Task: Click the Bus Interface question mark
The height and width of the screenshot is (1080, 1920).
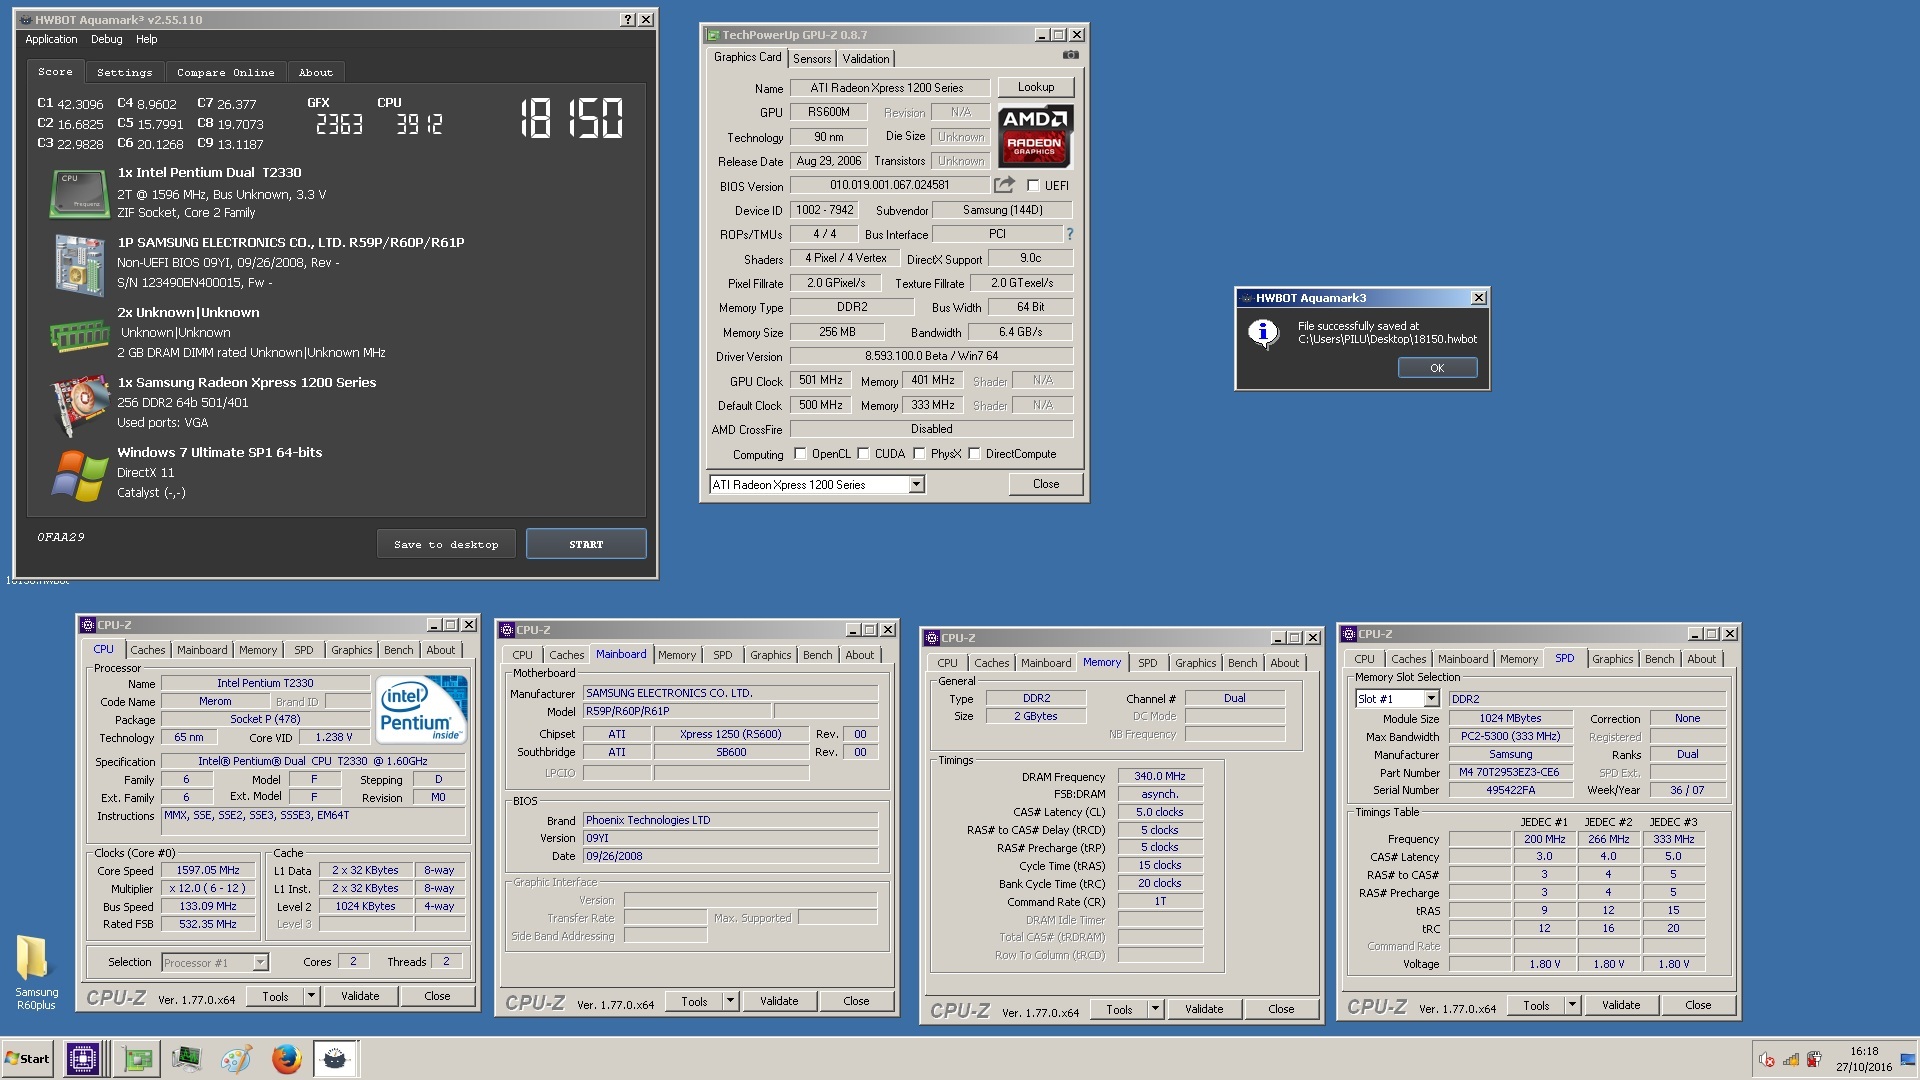Action: 1069,234
